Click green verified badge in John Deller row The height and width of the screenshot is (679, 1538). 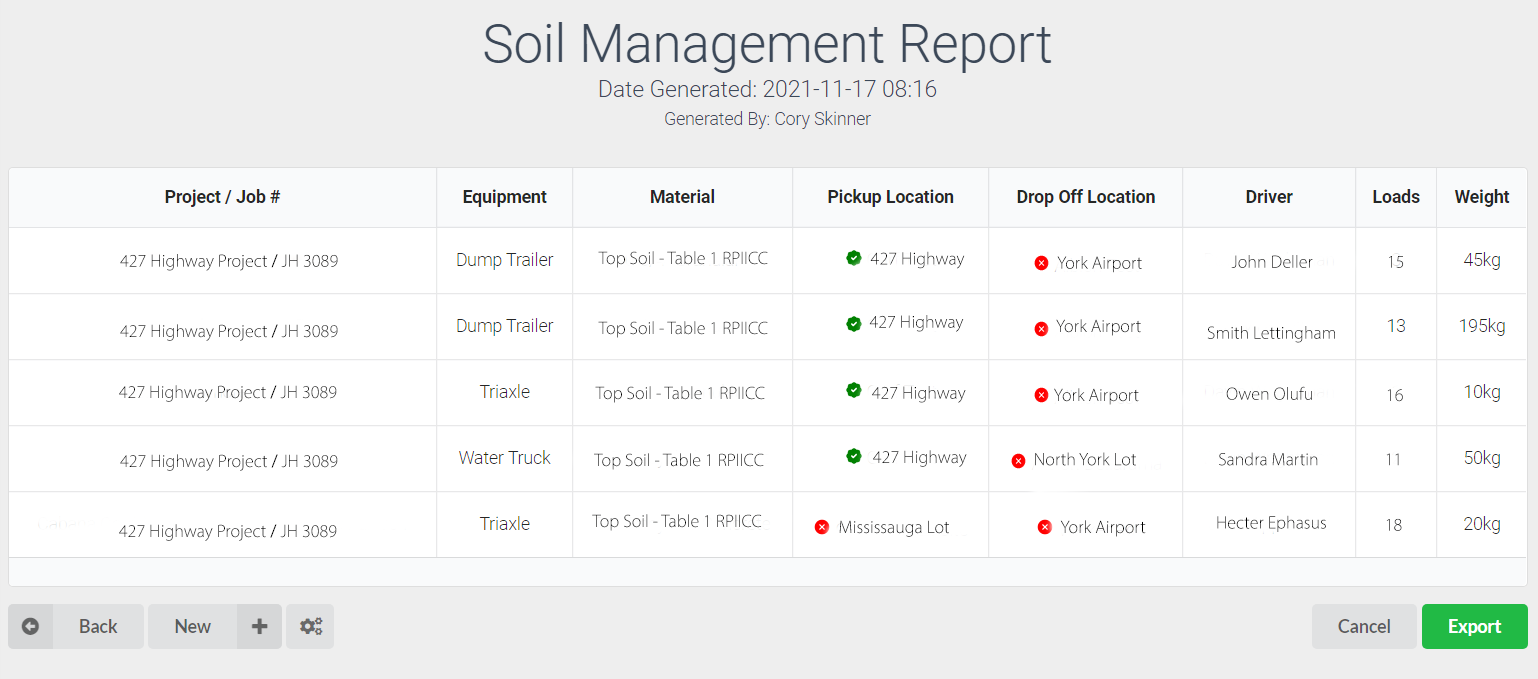click(x=853, y=258)
